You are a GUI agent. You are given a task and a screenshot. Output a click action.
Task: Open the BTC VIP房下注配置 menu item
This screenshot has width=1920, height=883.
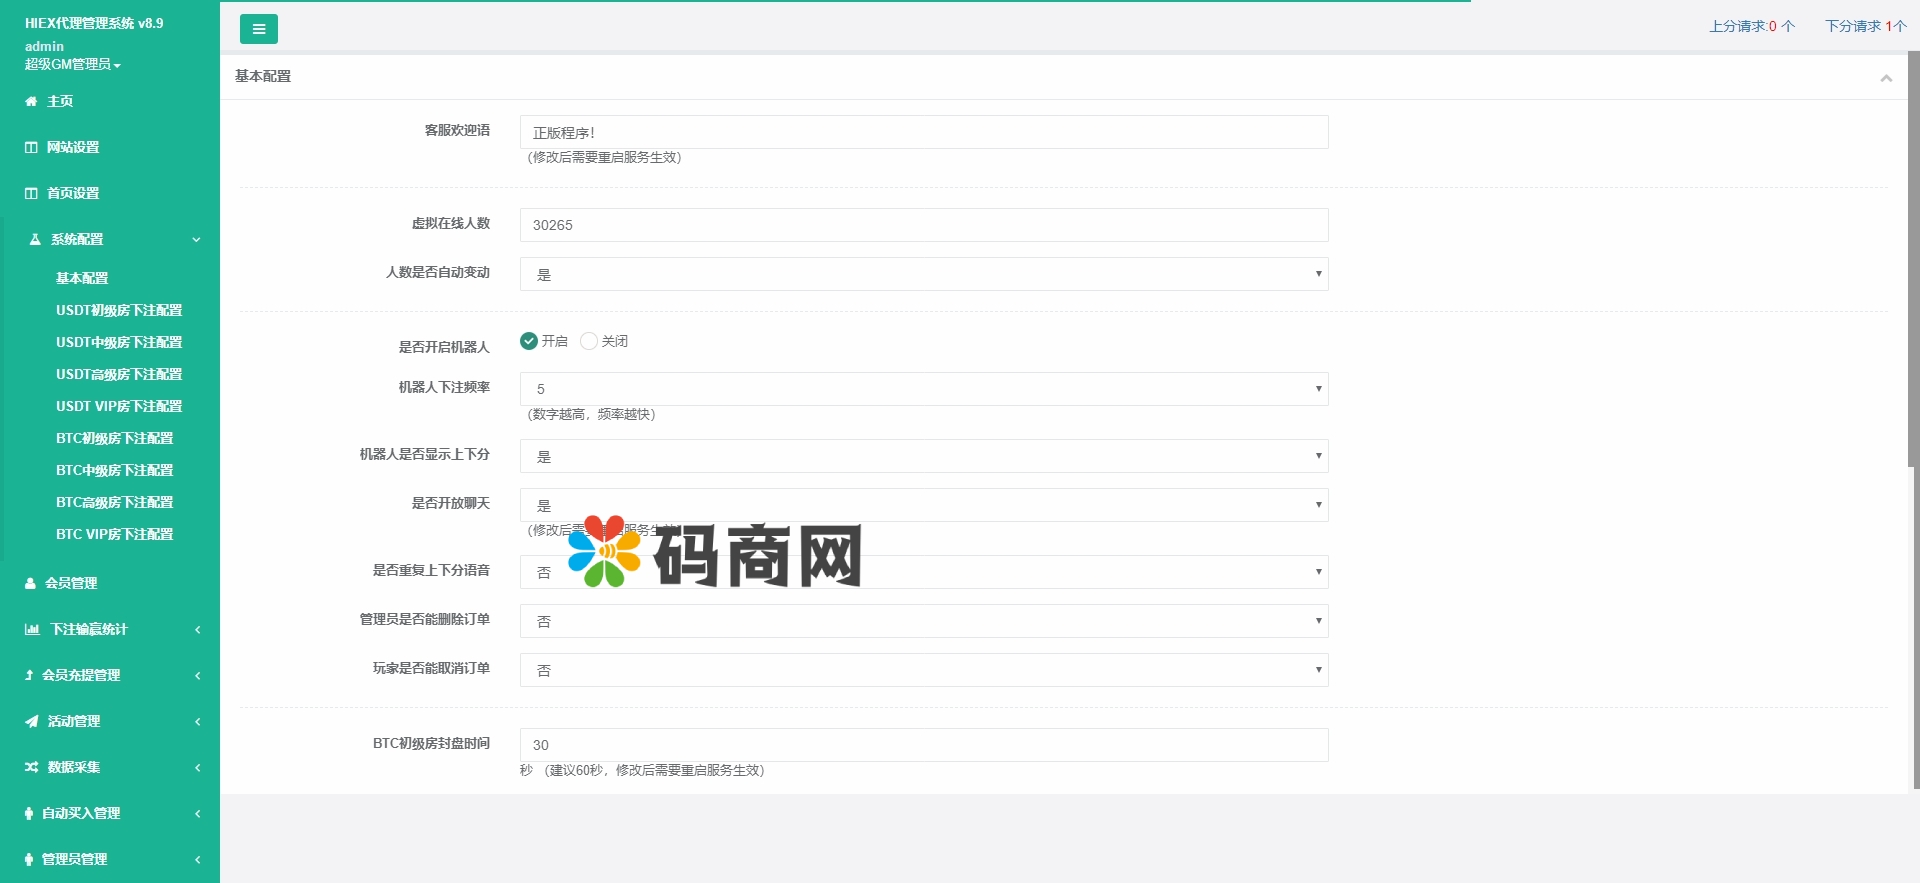114,534
